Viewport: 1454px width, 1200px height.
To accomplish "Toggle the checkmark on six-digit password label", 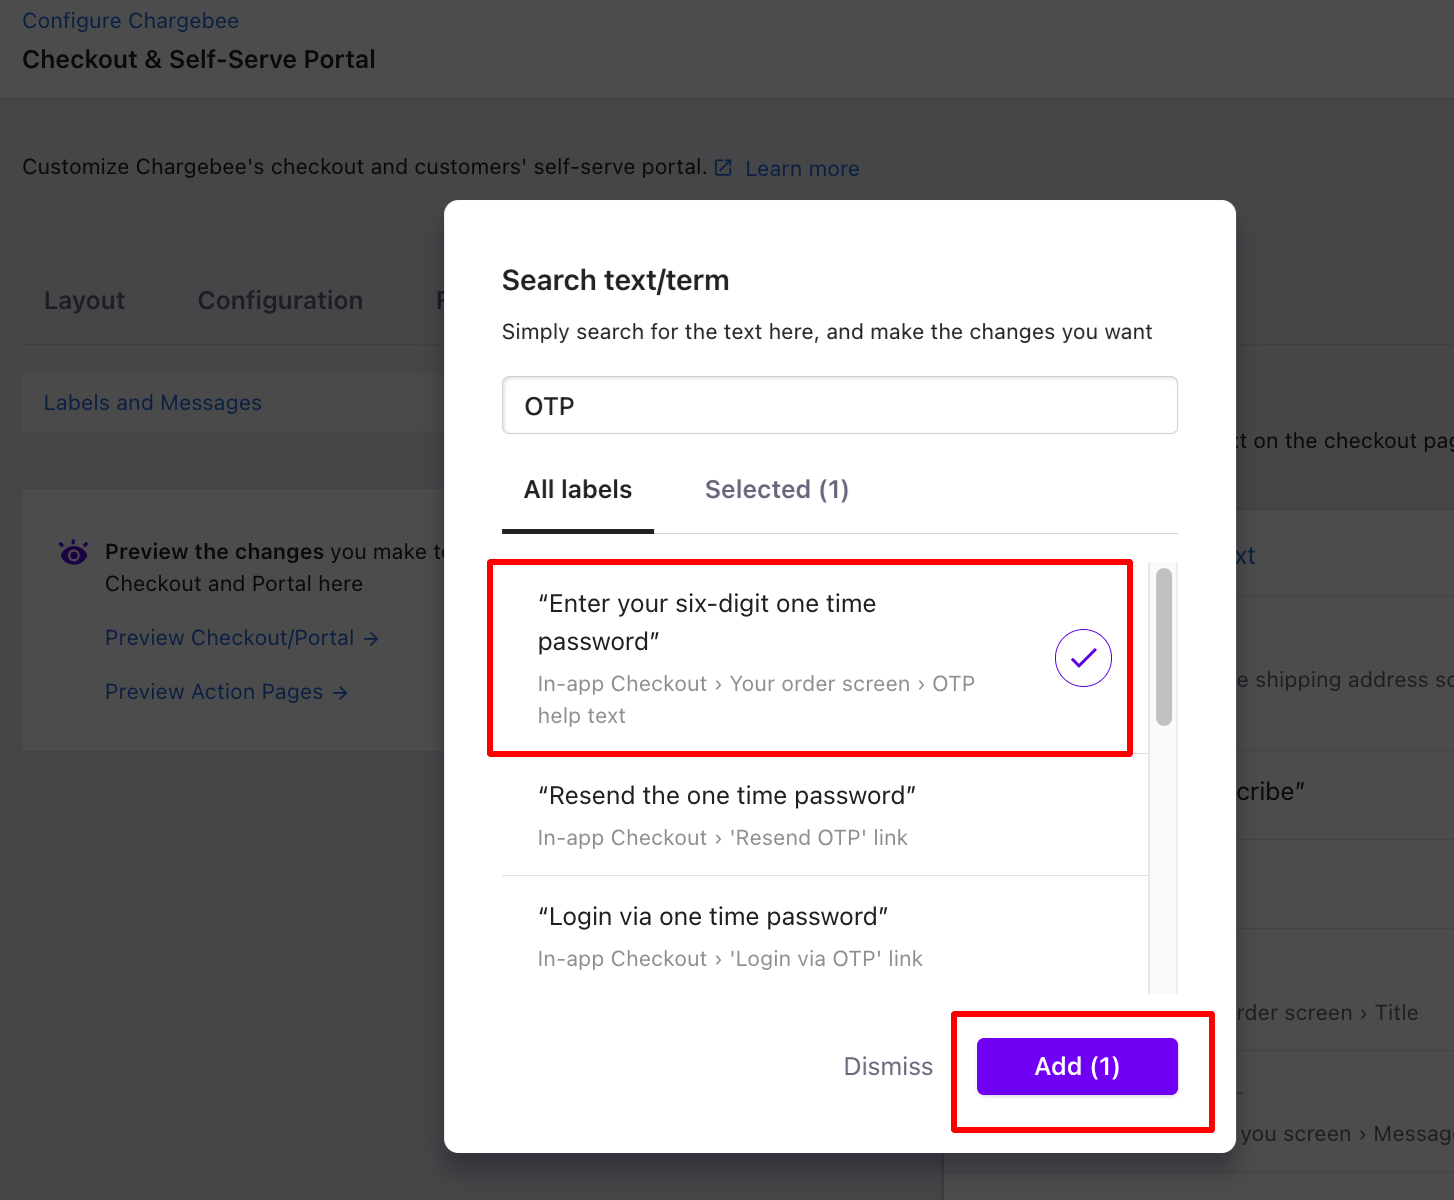I will [x=1083, y=658].
